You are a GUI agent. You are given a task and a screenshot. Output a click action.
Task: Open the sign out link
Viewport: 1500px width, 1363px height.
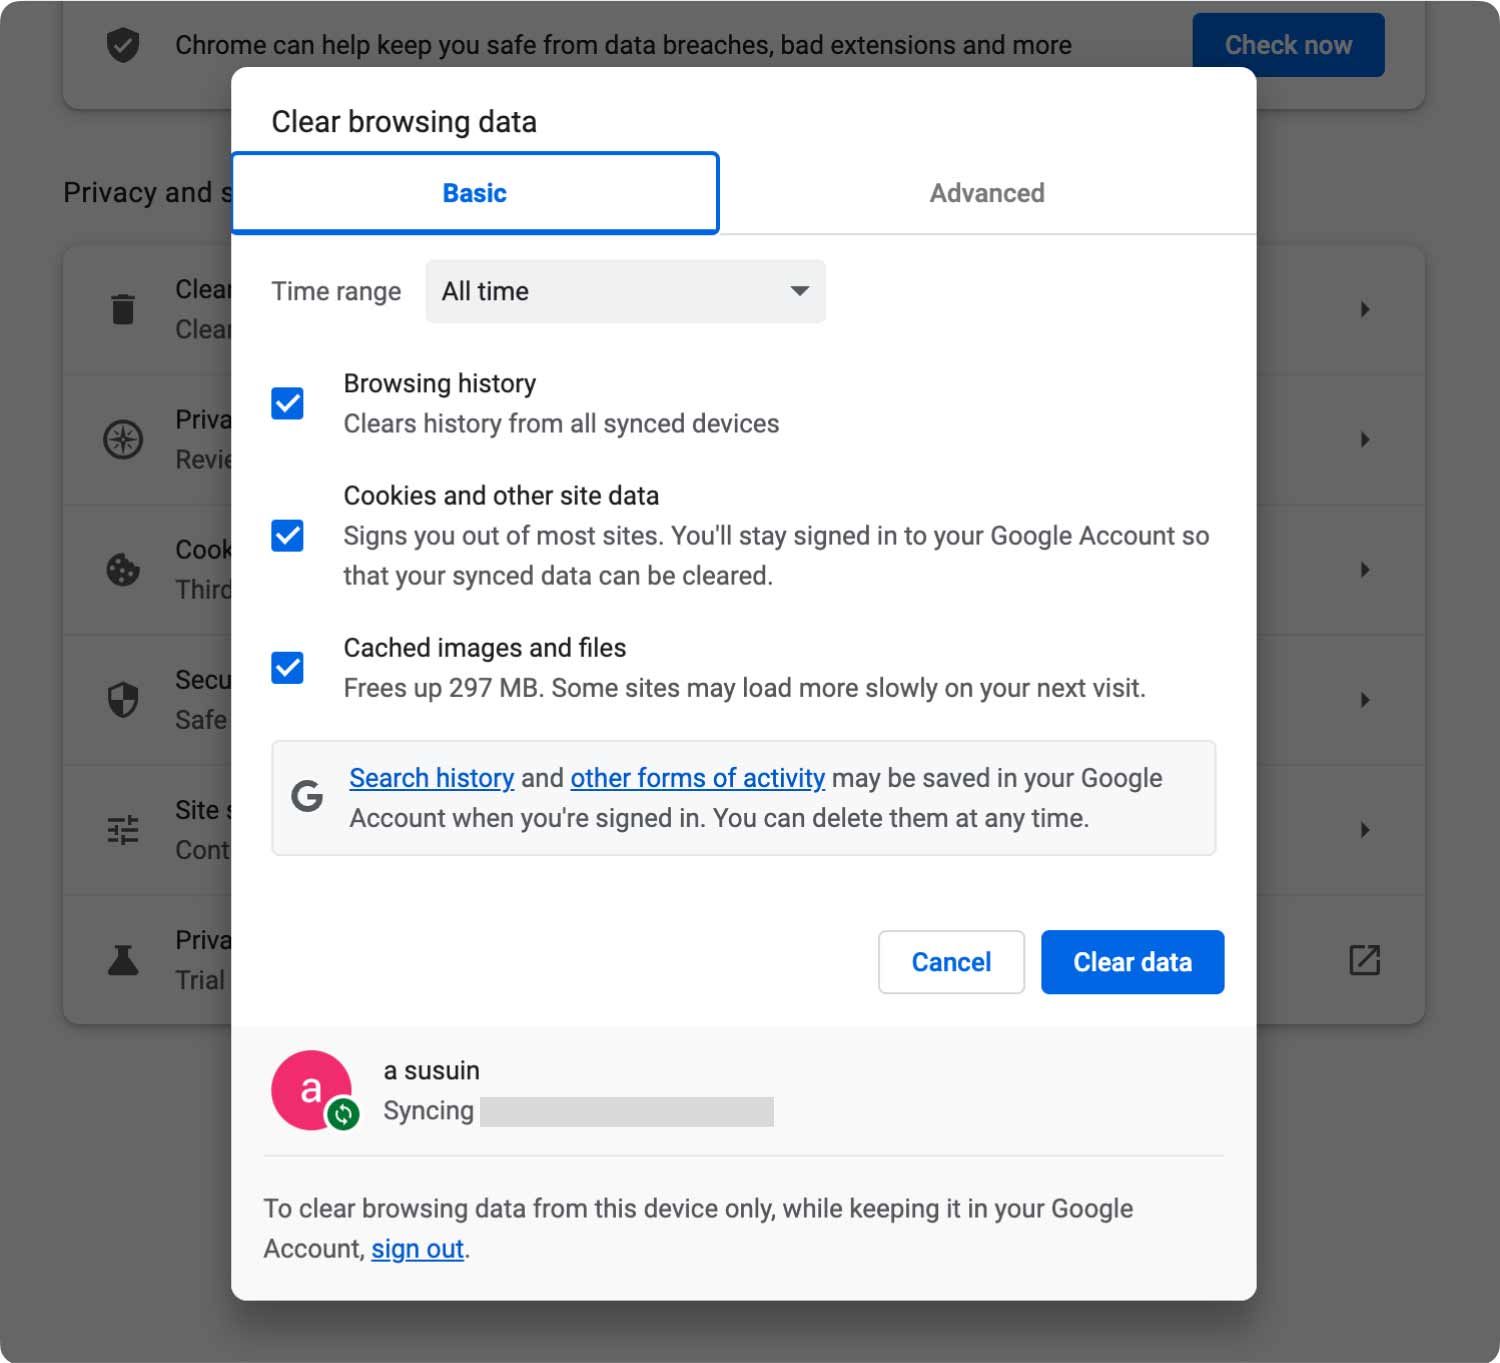click(x=417, y=1249)
